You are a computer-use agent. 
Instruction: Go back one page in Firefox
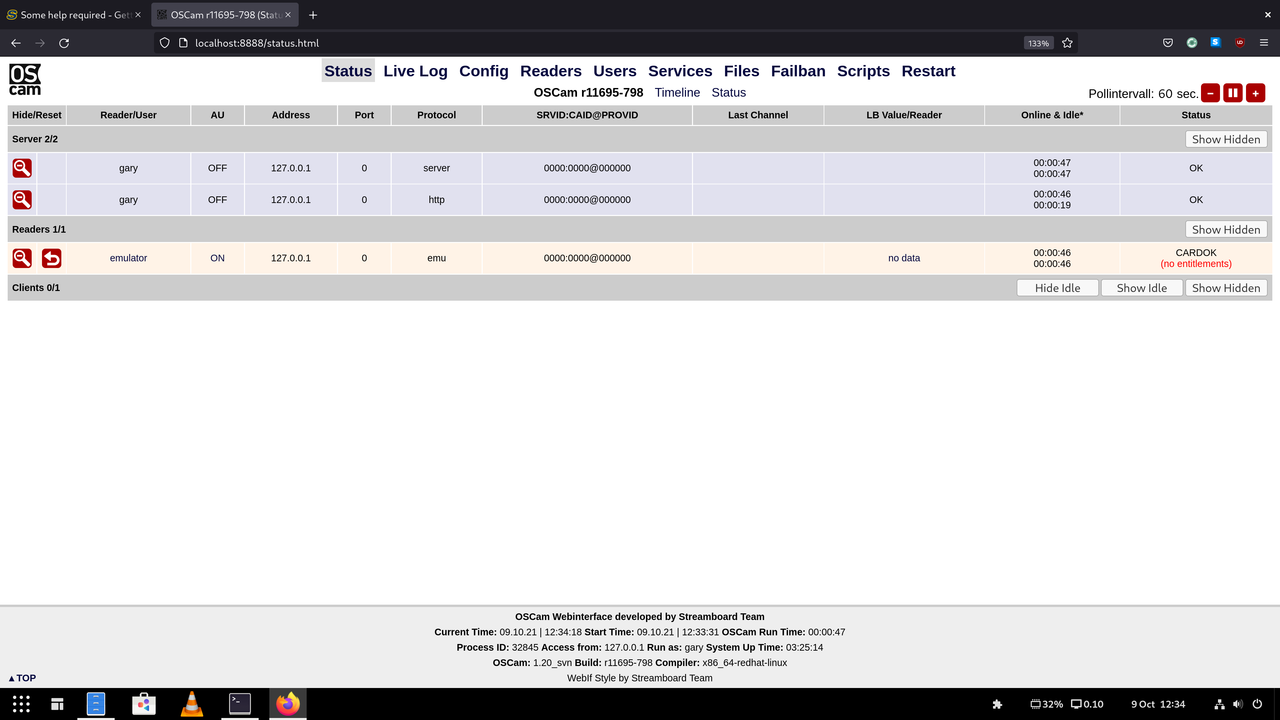coord(16,43)
